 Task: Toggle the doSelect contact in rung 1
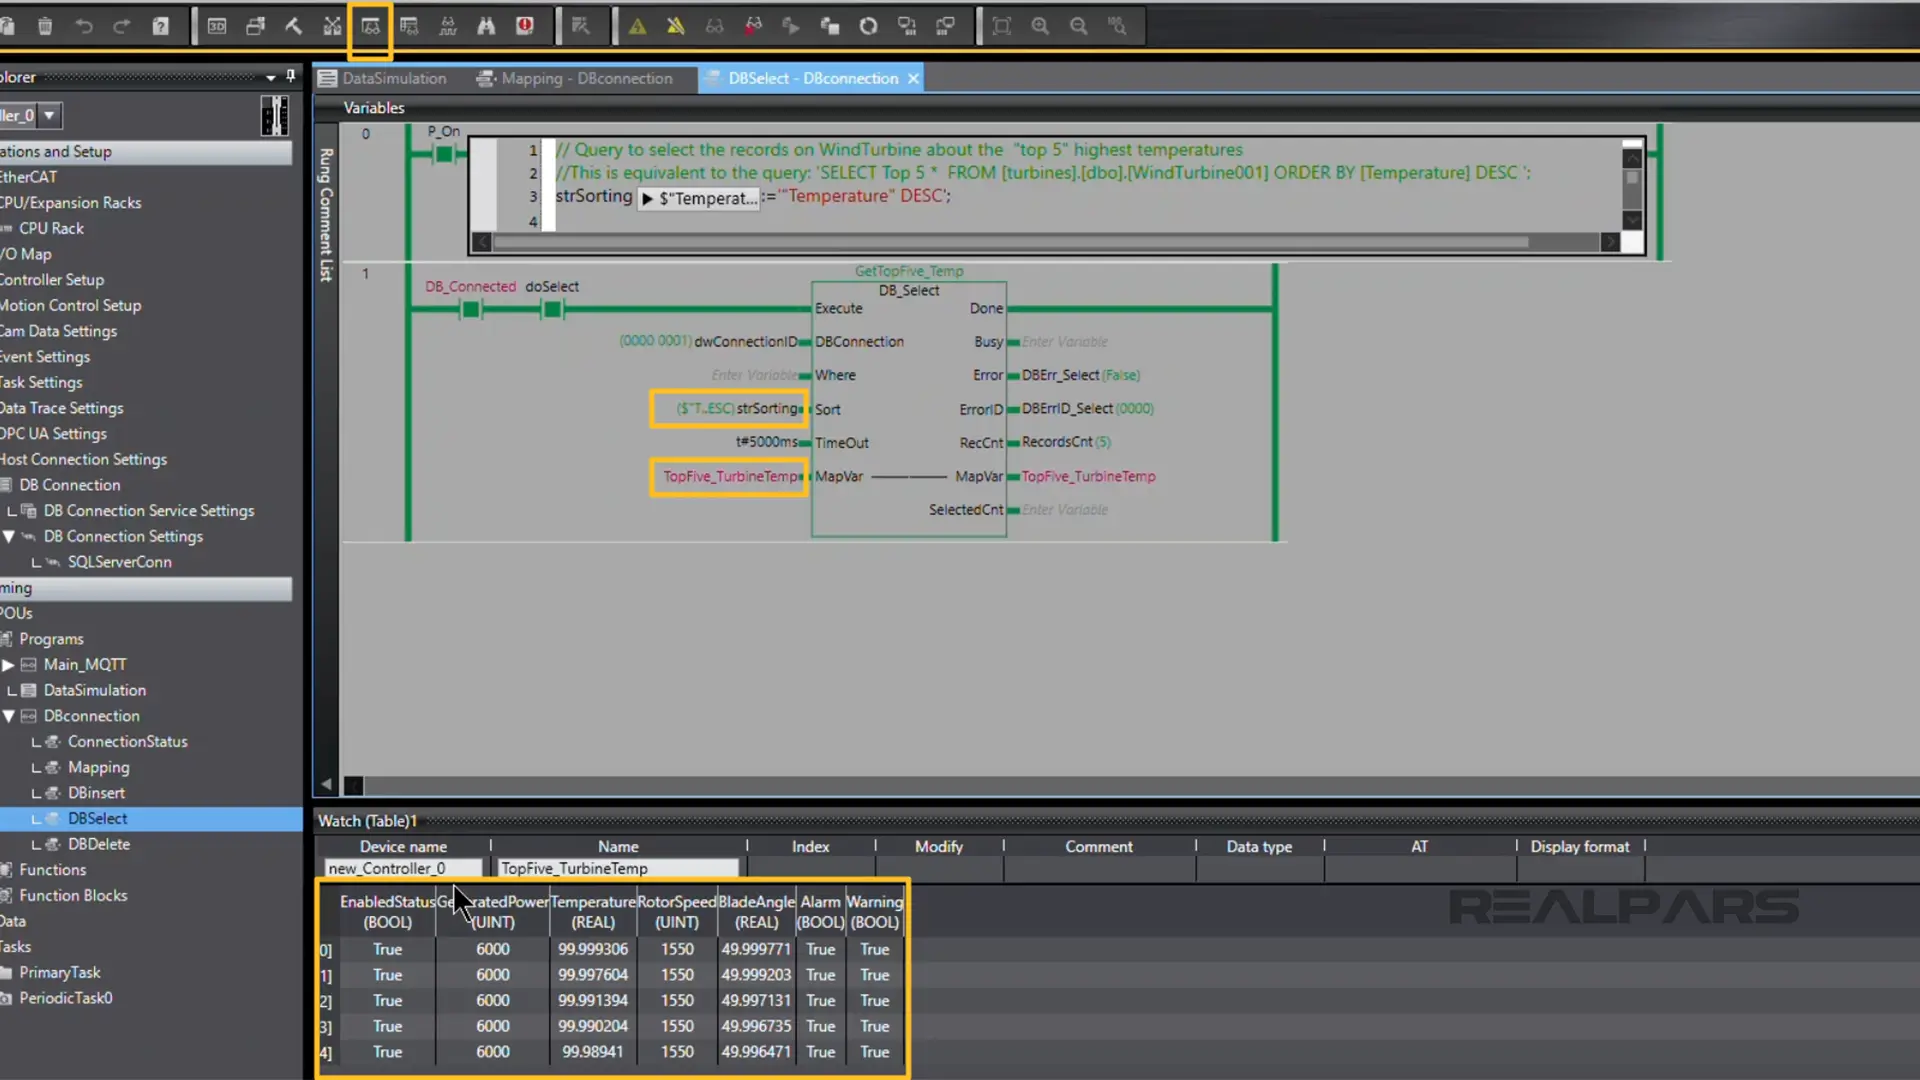[552, 309]
